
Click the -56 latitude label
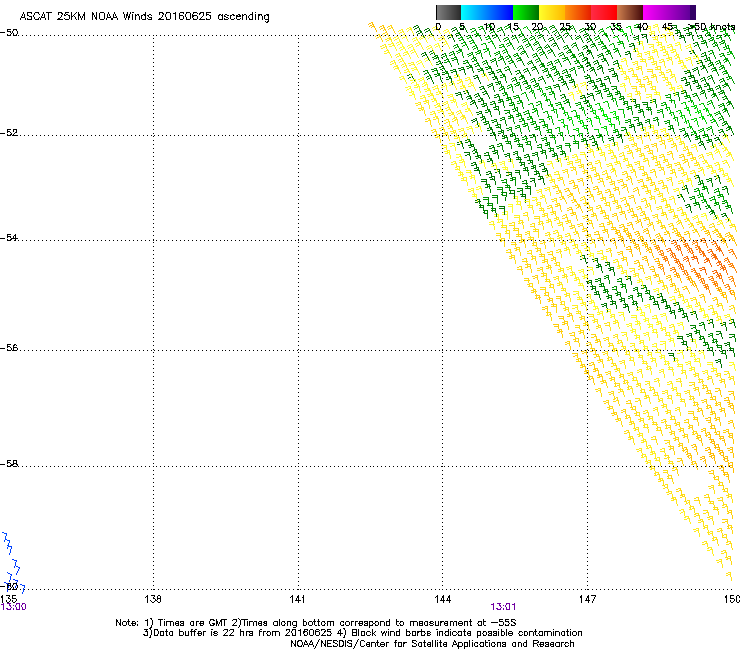coord(9,347)
